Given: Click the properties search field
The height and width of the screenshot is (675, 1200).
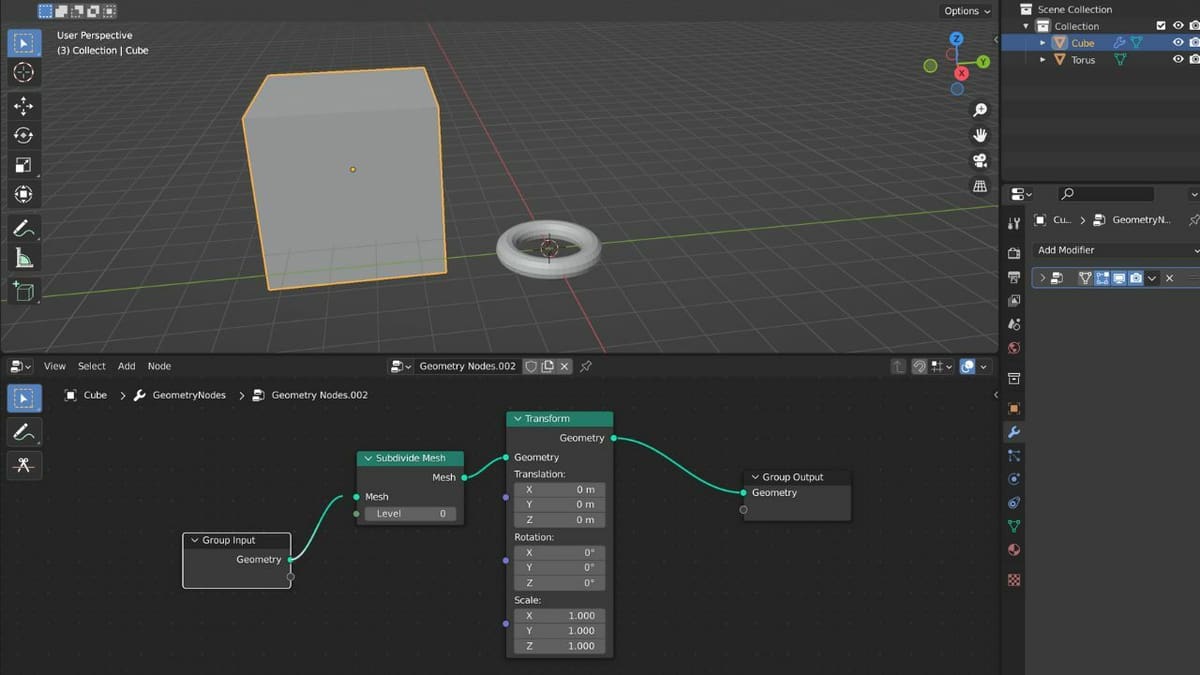Looking at the screenshot, I should pos(1105,194).
